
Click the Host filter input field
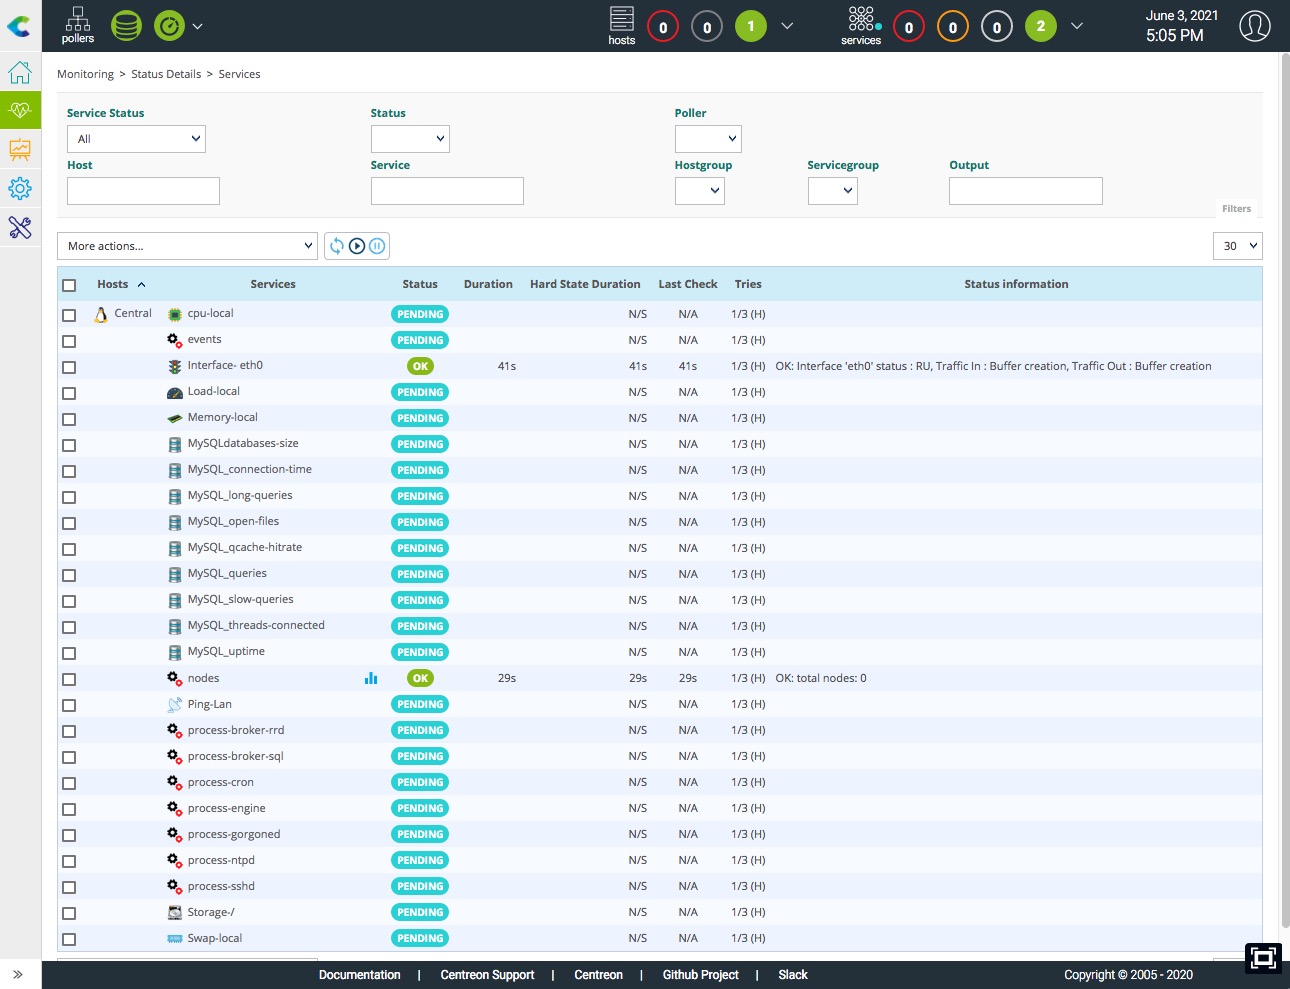click(x=143, y=191)
